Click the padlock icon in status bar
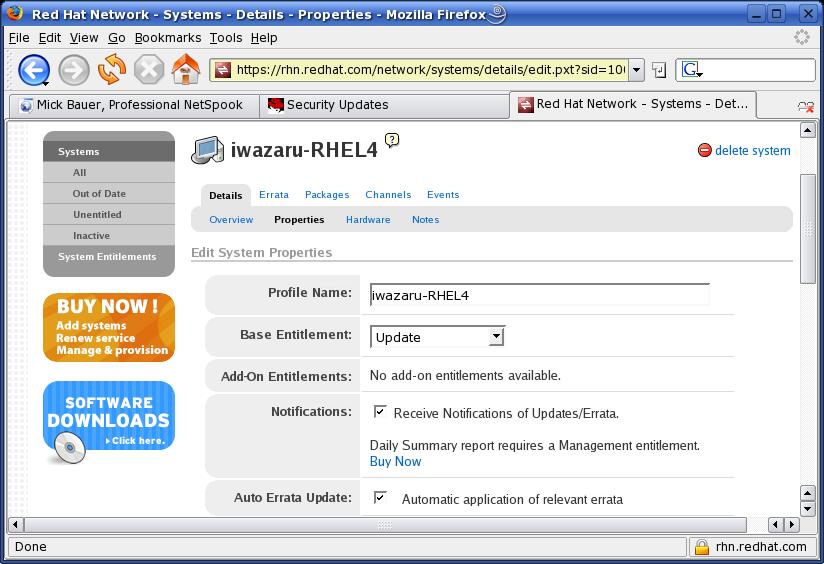This screenshot has height=564, width=824. pyautogui.click(x=702, y=547)
